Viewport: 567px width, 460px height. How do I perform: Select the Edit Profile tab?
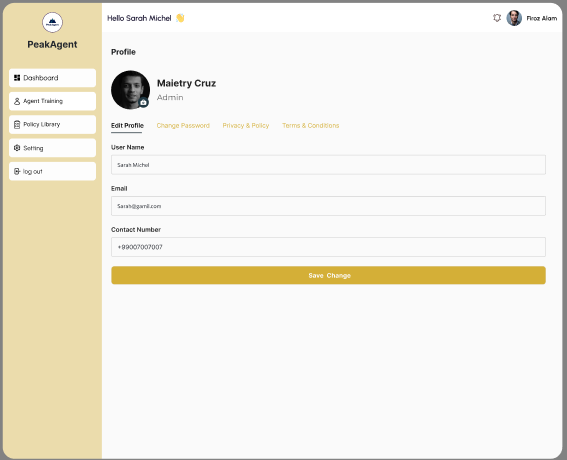127,125
